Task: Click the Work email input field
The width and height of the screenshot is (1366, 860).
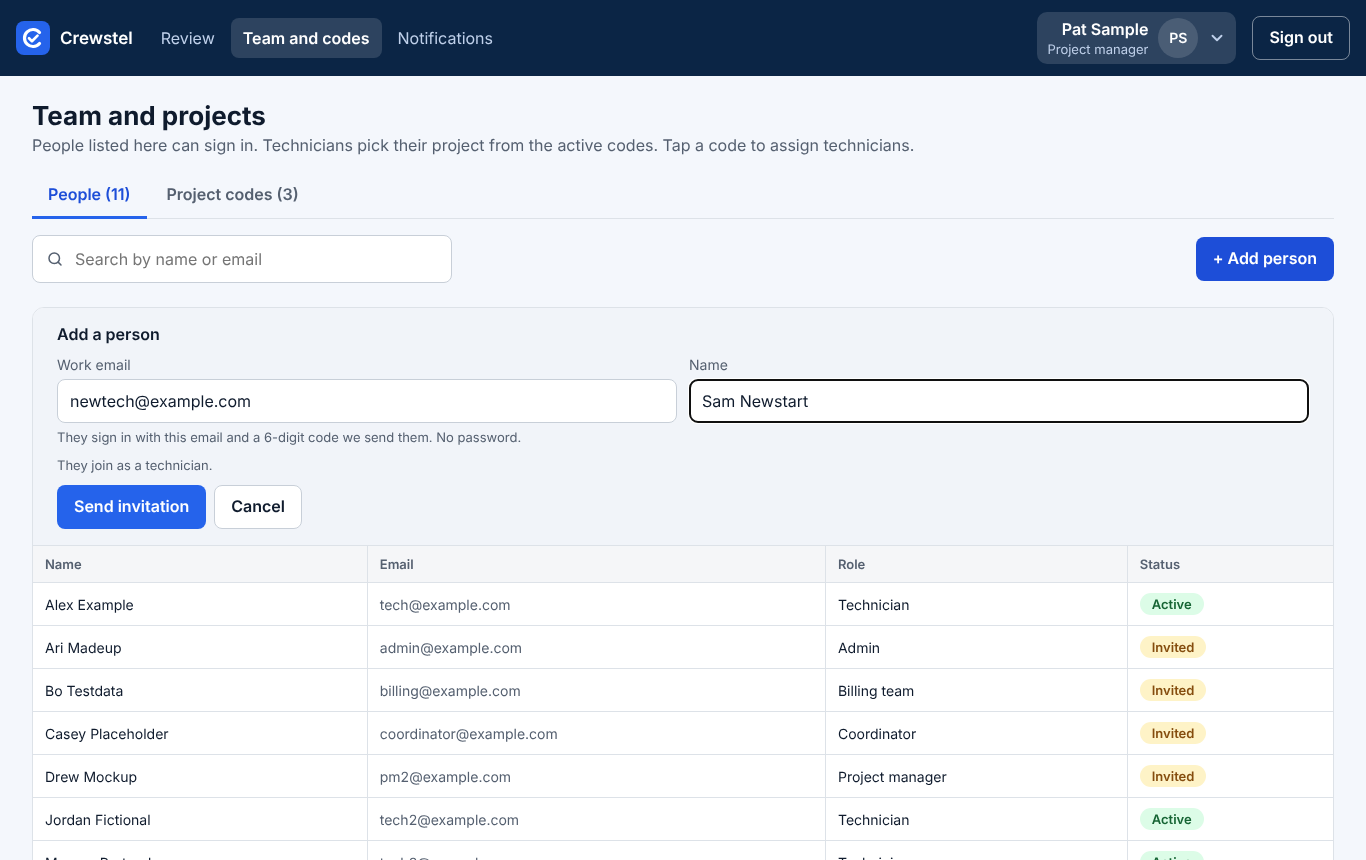Action: coord(367,401)
